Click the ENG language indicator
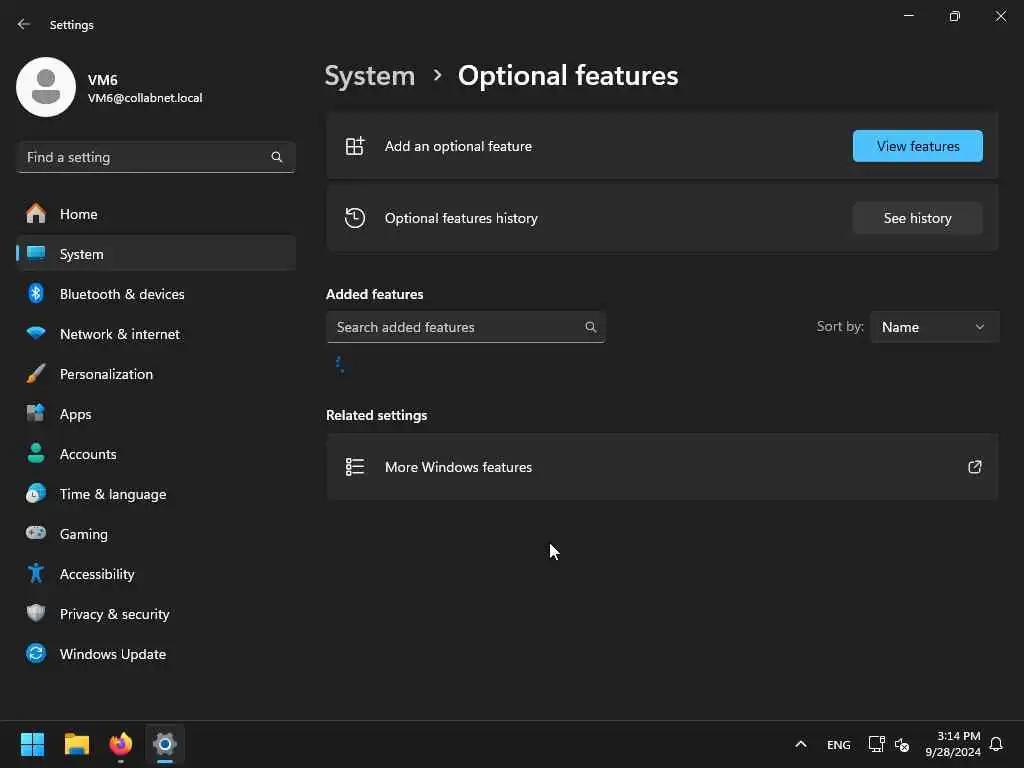Viewport: 1024px width, 768px height. coord(839,744)
